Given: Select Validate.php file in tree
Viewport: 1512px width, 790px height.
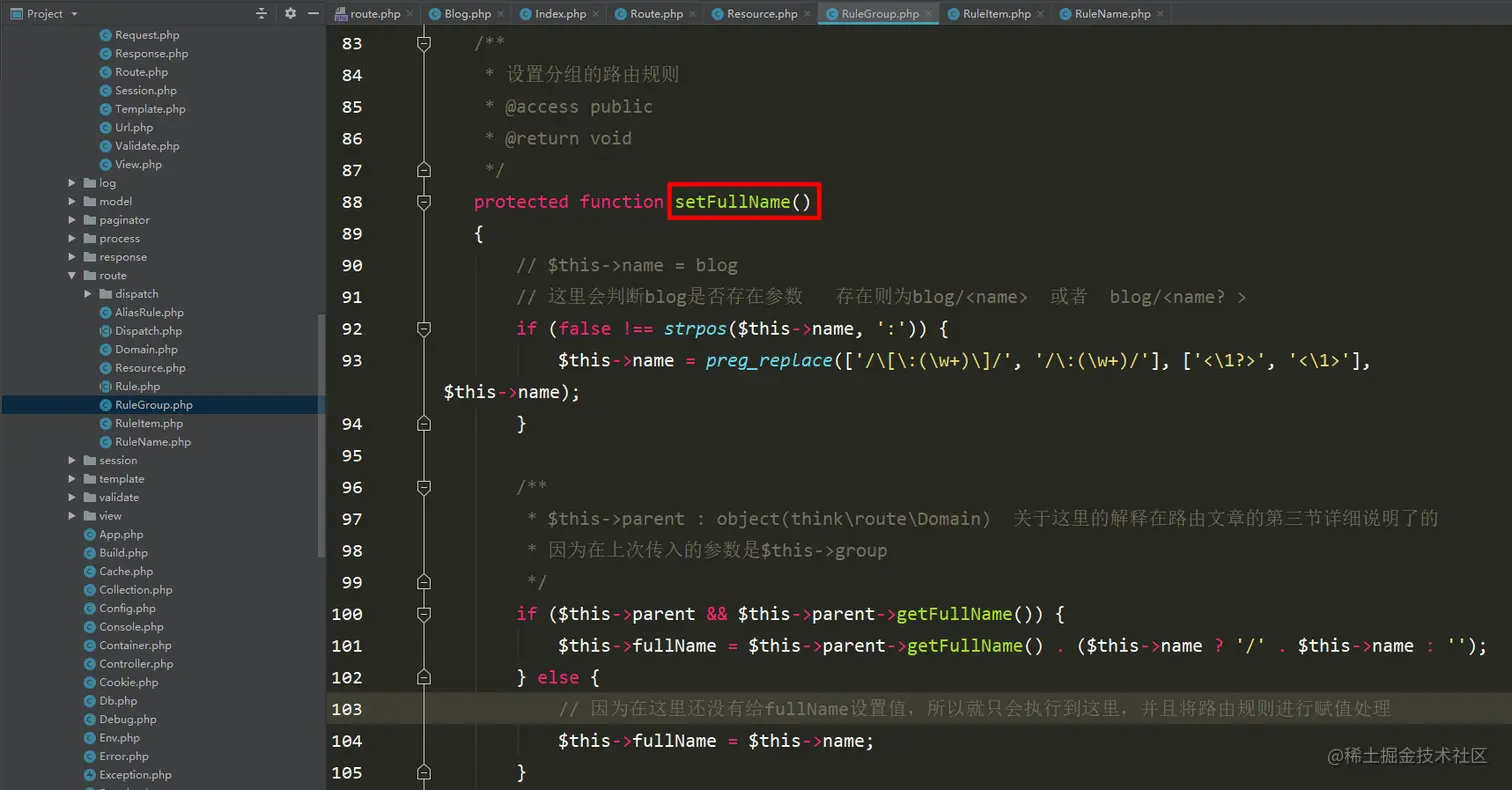Looking at the screenshot, I should 147,146.
